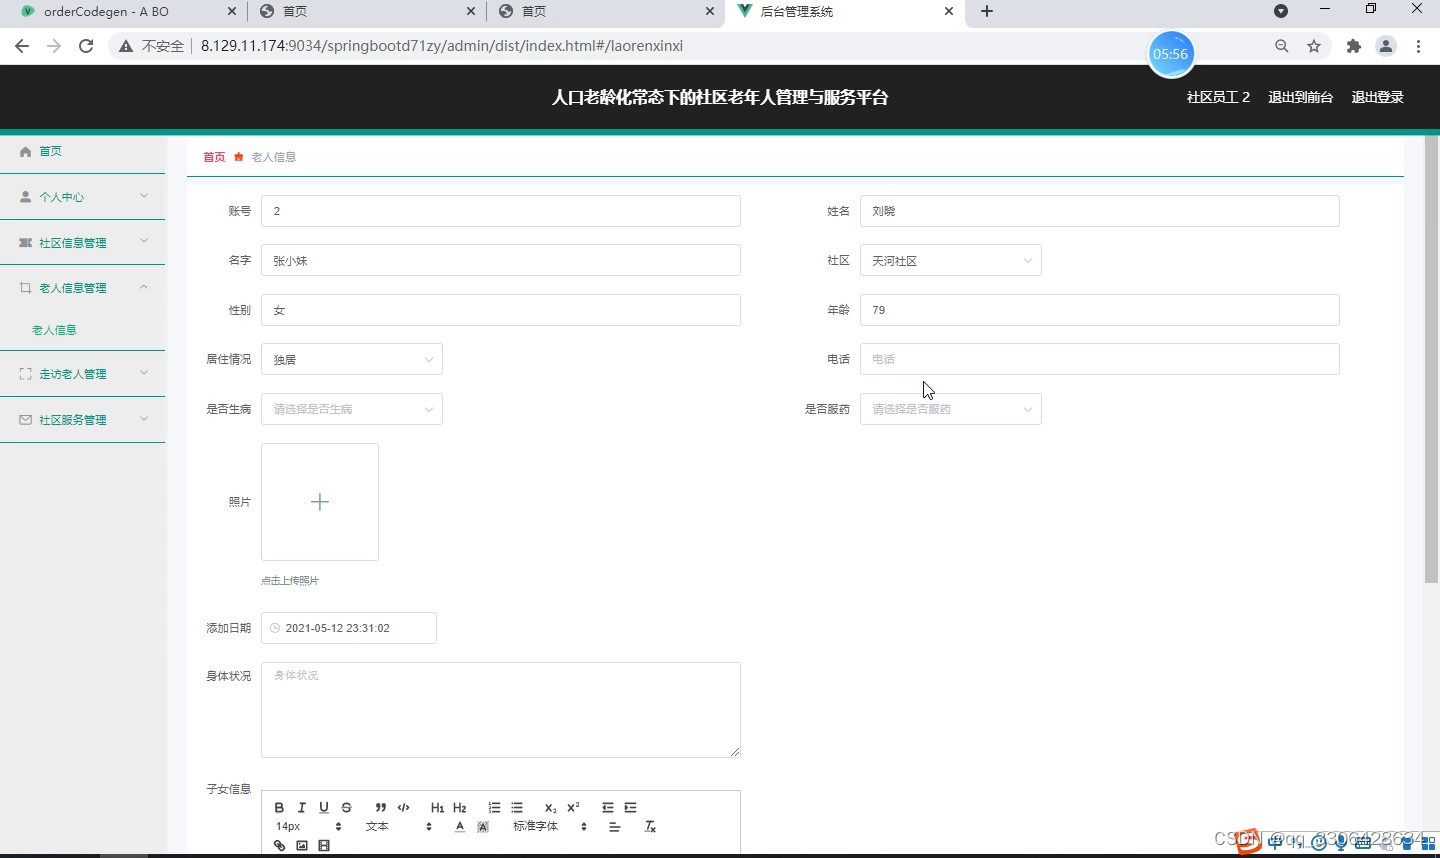Open the browser extensions menu

point(1354,46)
